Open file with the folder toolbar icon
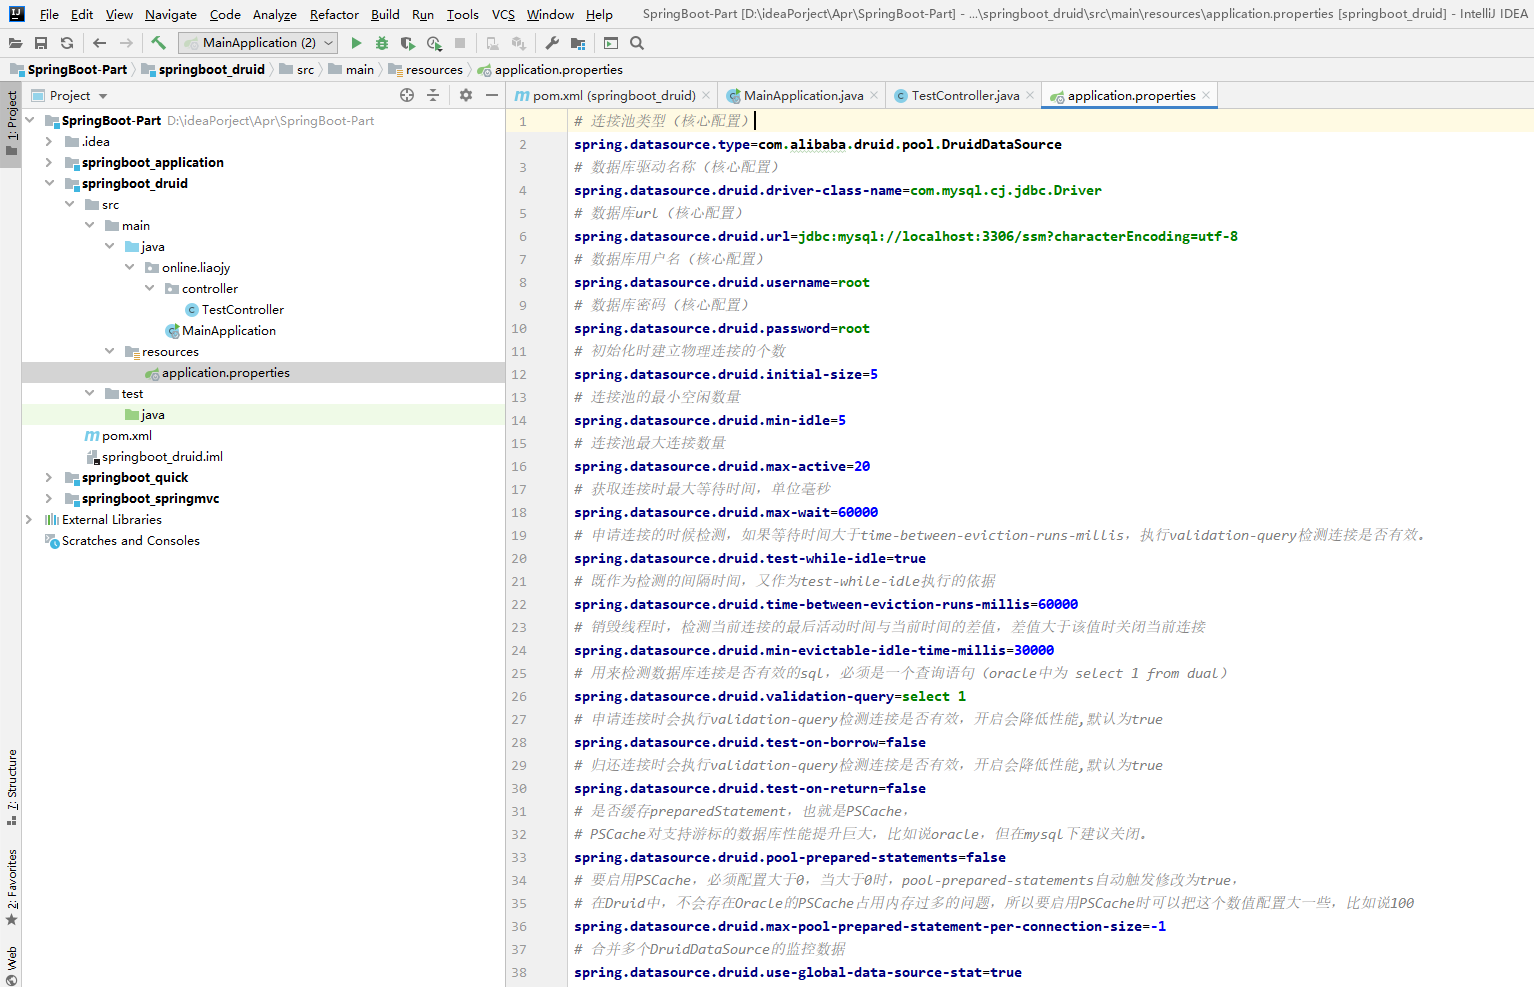The height and width of the screenshot is (987, 1534). [15, 43]
